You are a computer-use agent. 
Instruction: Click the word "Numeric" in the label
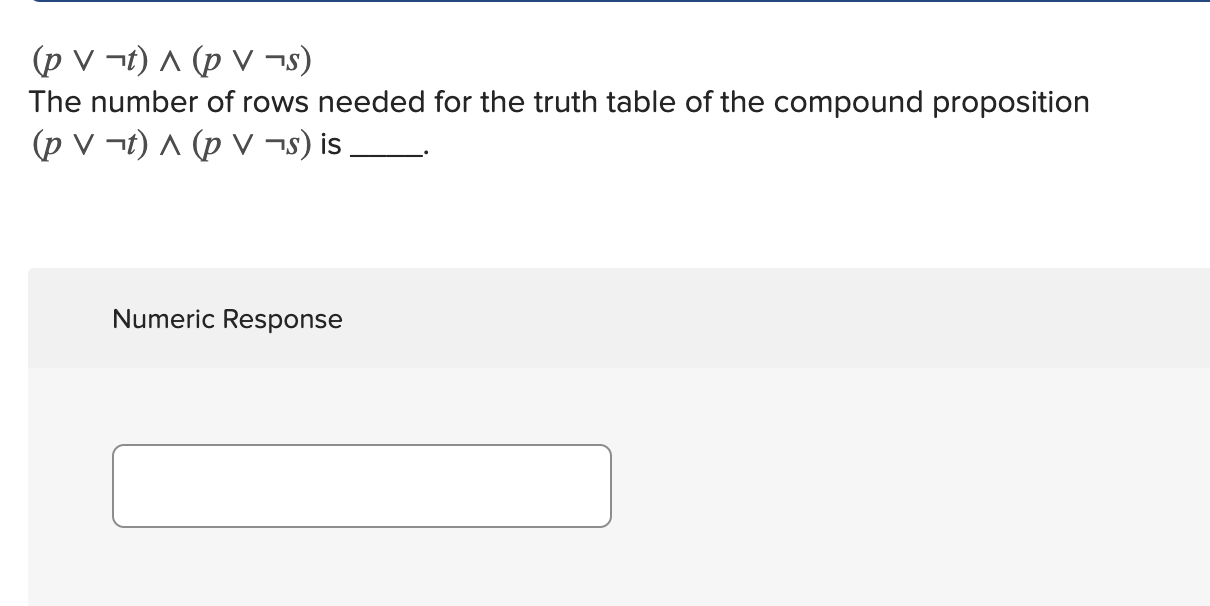click(x=164, y=319)
